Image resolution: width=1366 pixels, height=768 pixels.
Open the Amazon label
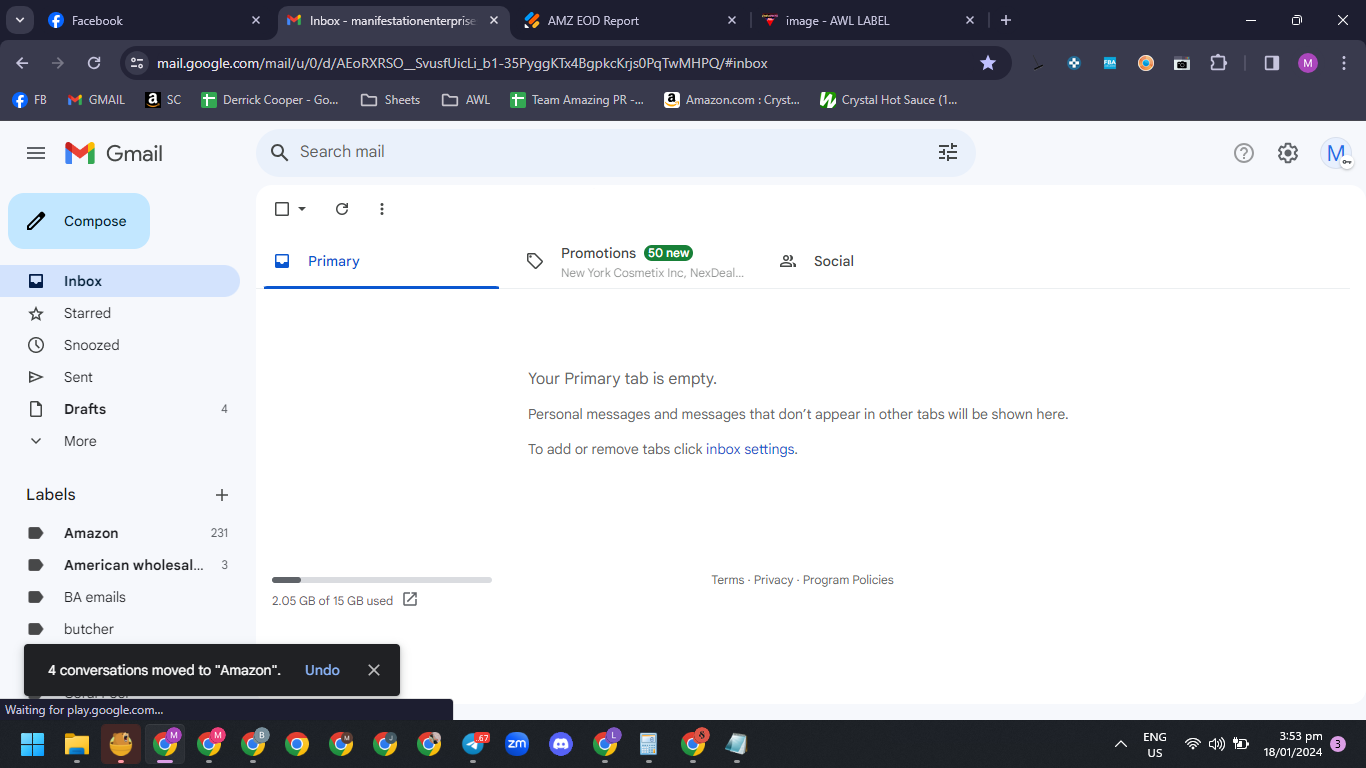coord(120,533)
